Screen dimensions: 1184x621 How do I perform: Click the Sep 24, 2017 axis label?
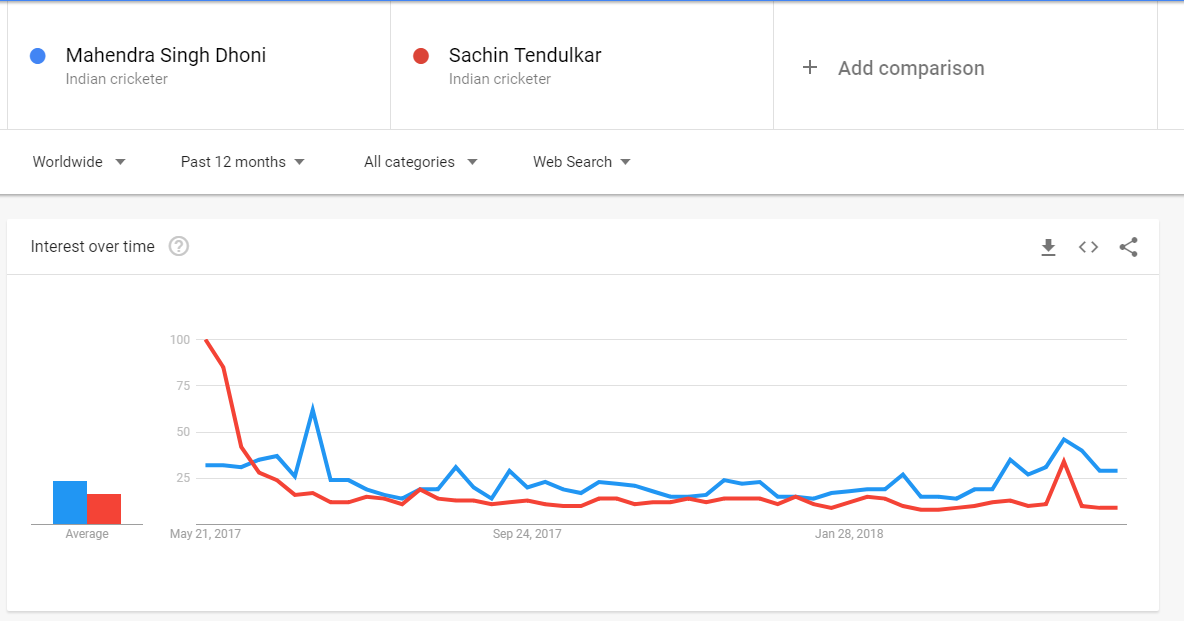coord(527,534)
